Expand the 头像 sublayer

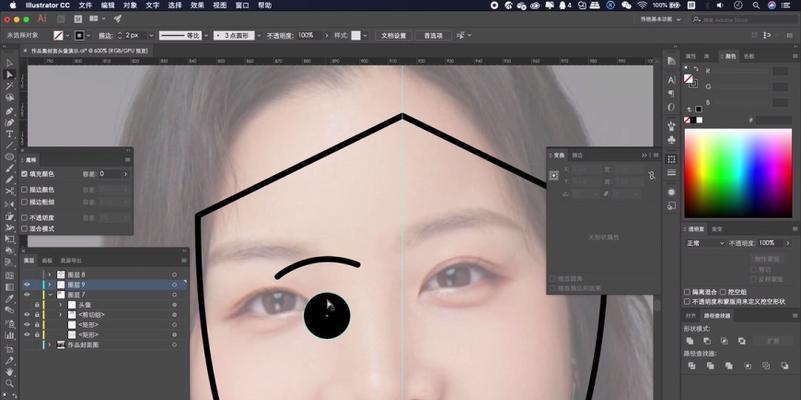click(60, 304)
